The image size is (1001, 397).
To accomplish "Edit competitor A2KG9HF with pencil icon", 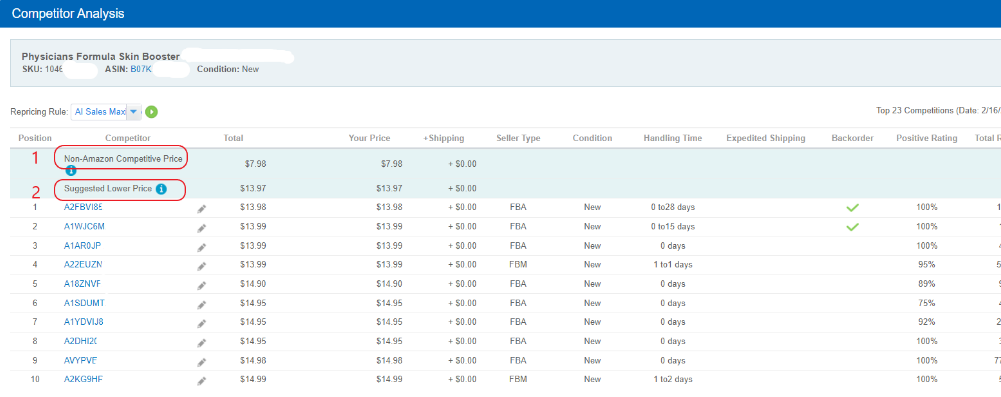I will [x=202, y=380].
